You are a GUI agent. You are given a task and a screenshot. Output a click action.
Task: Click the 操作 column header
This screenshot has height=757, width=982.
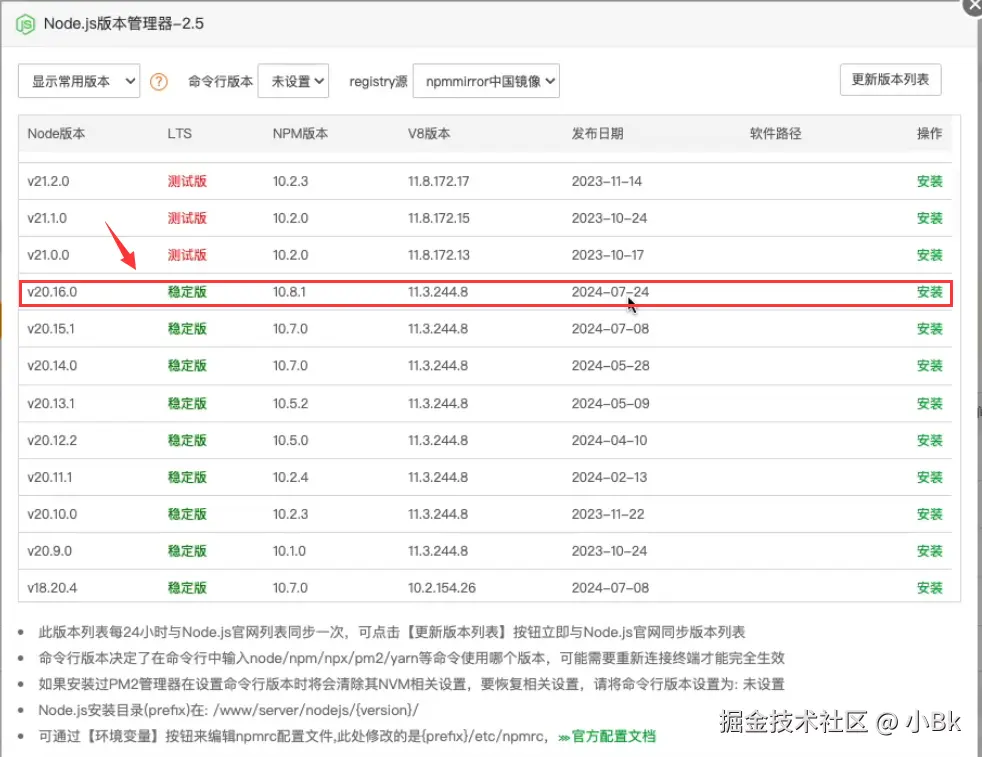tap(929, 133)
